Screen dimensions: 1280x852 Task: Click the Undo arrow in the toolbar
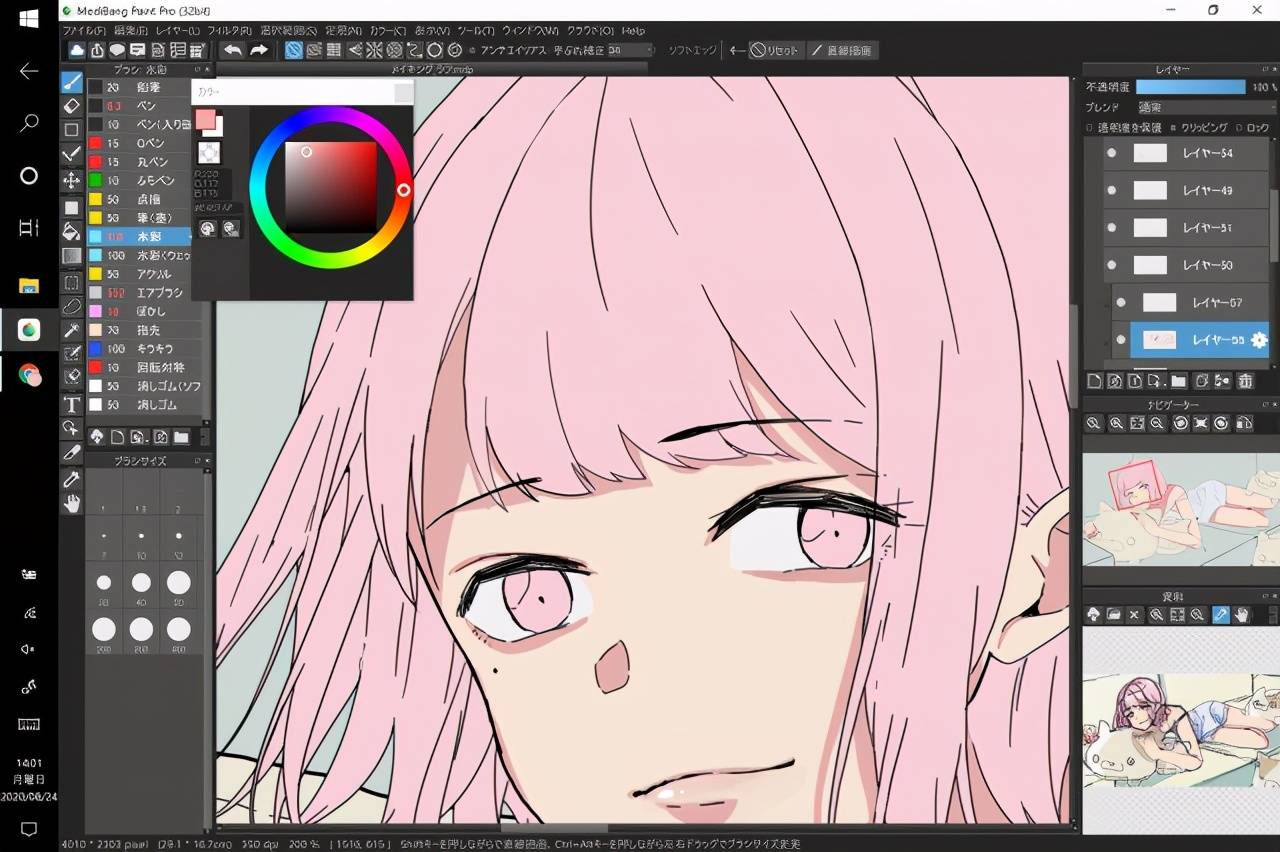tap(233, 50)
